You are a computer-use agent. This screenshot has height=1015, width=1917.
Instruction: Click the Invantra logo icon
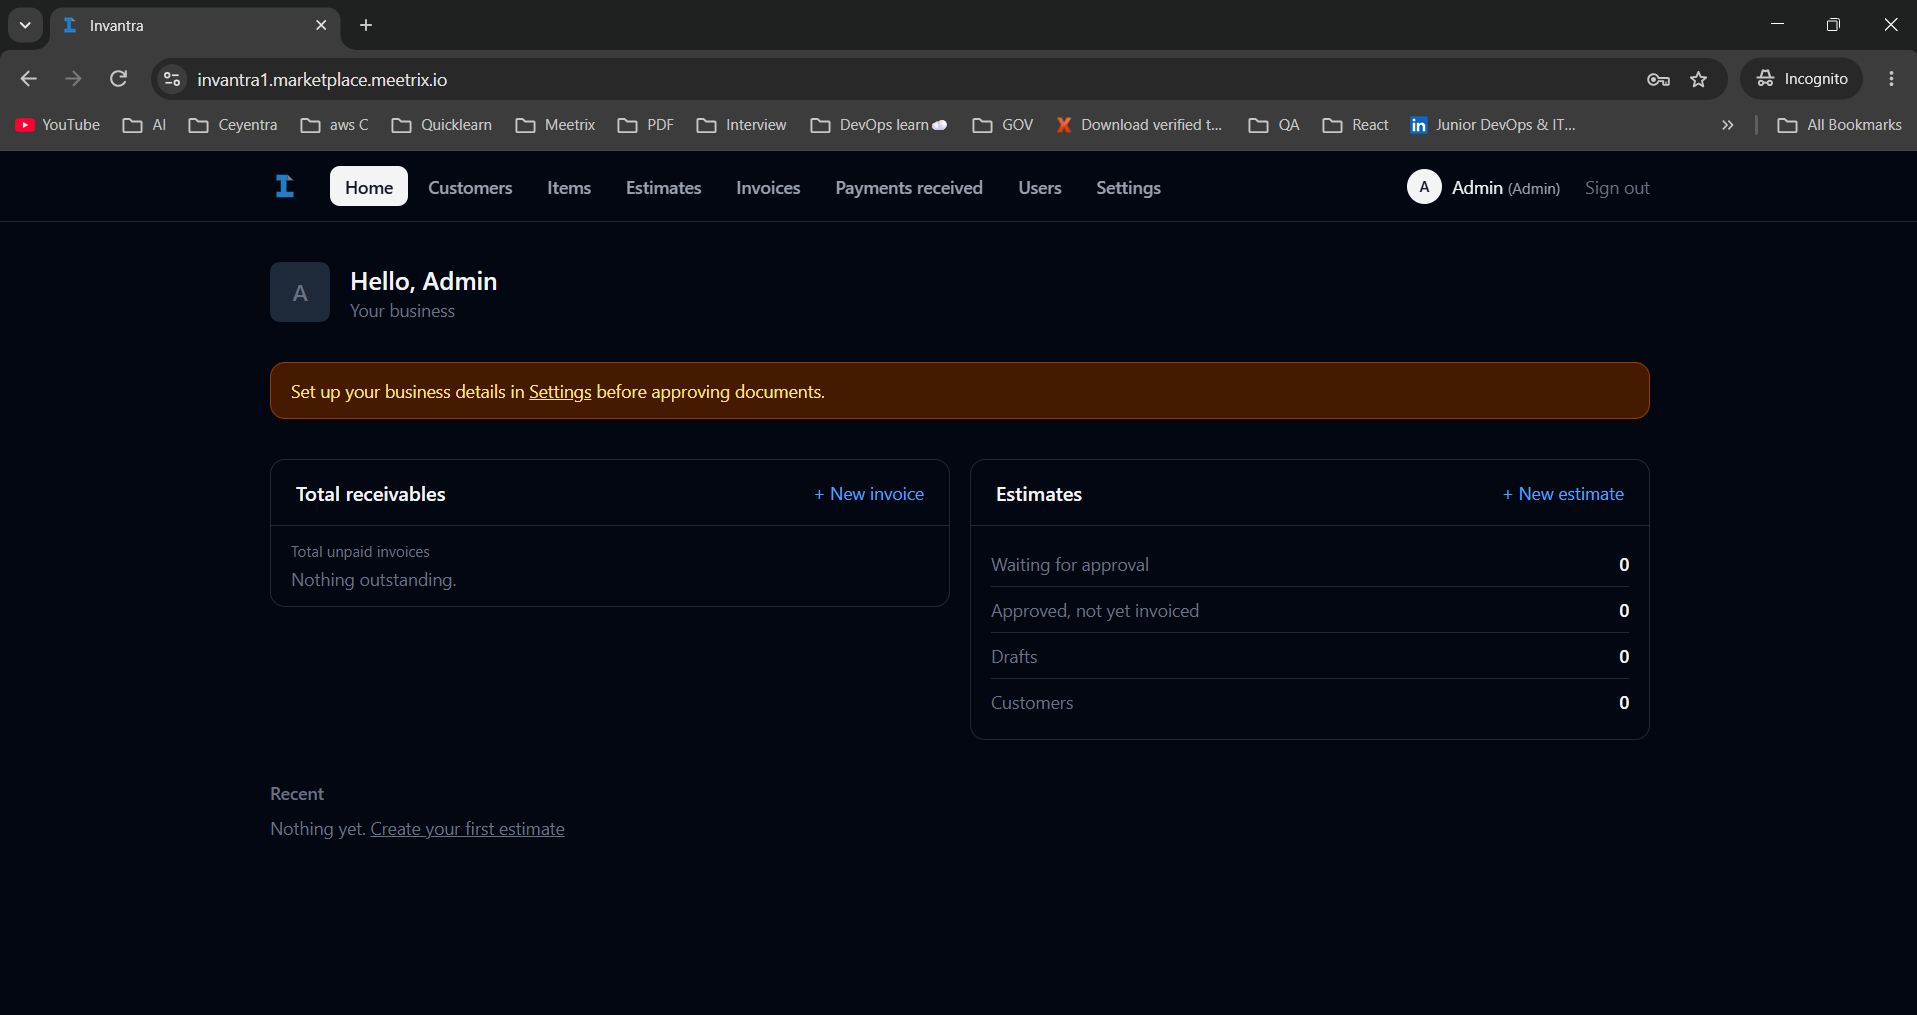click(285, 187)
